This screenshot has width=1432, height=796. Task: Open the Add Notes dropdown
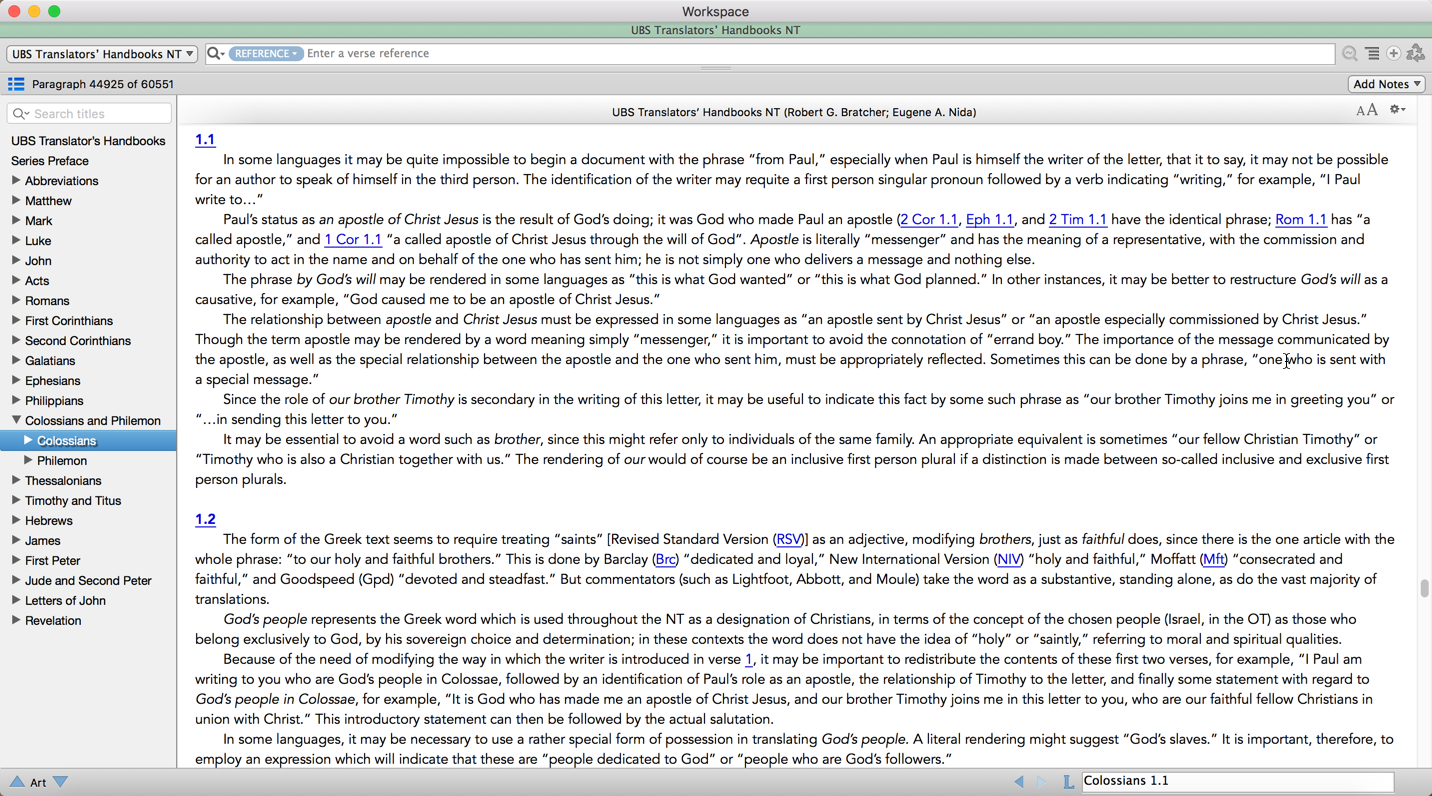[1386, 84]
